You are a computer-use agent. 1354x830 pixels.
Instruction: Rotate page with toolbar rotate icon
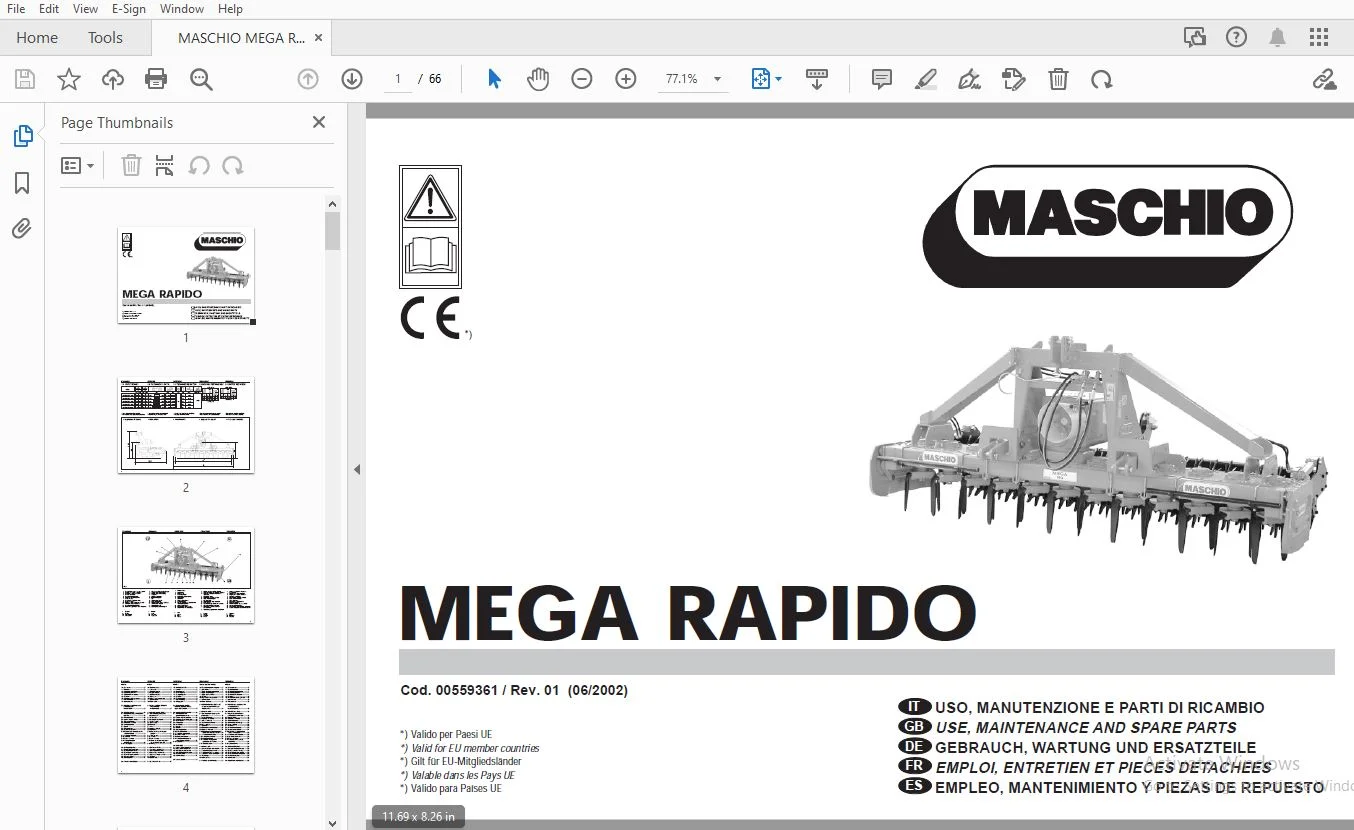pos(1102,79)
